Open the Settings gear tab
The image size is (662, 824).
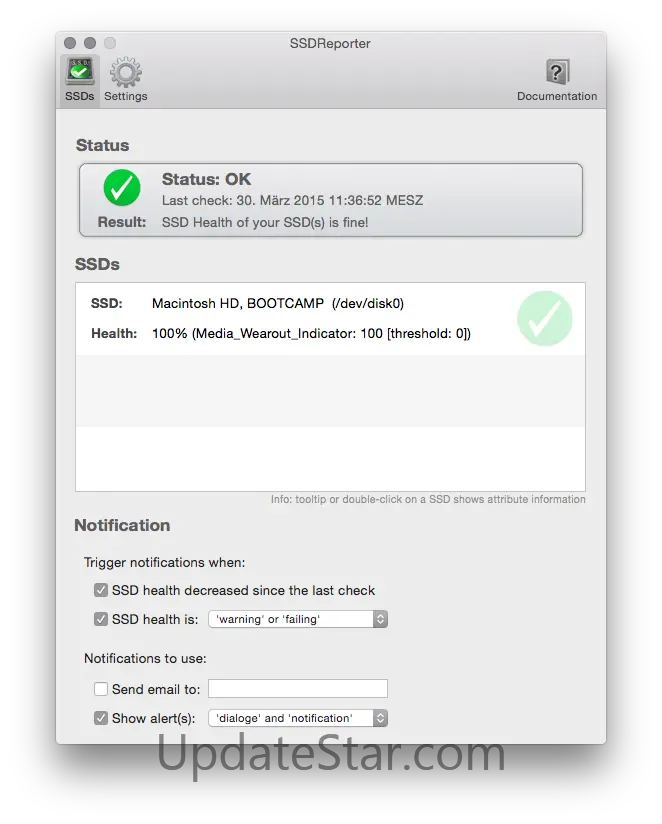(126, 80)
